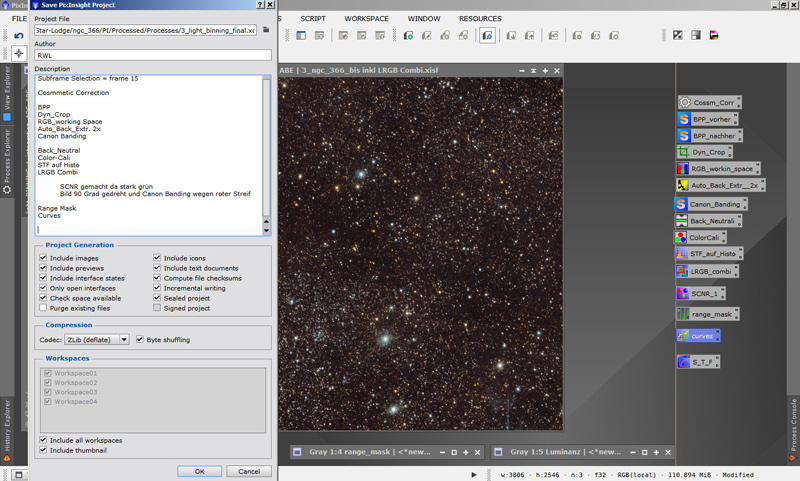Screen dimensions: 800x481
Task: Enable Purge existing files checkbox
Action: pos(43,308)
